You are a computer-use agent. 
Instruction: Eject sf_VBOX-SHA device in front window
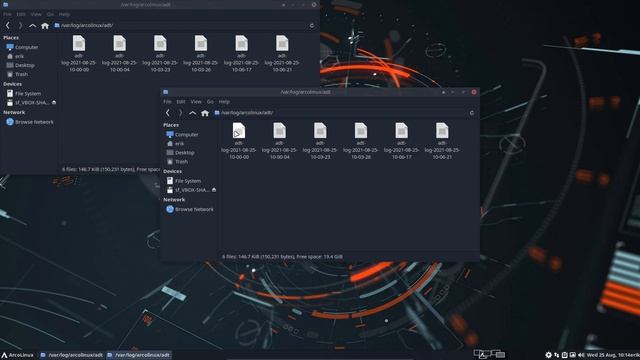(214, 190)
